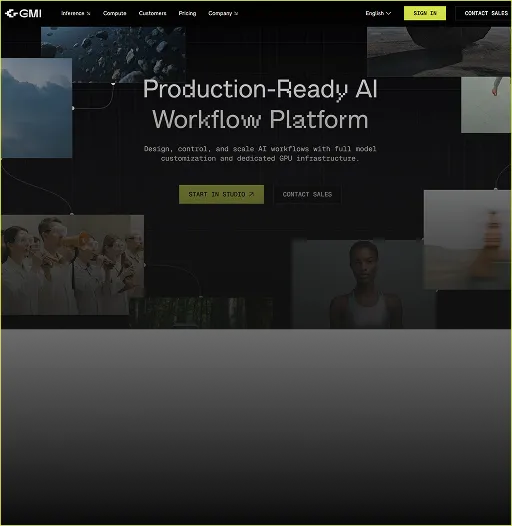Viewport: 512px width, 526px height.
Task: Select the blurred orange figure thumbnail
Action: coord(467,240)
